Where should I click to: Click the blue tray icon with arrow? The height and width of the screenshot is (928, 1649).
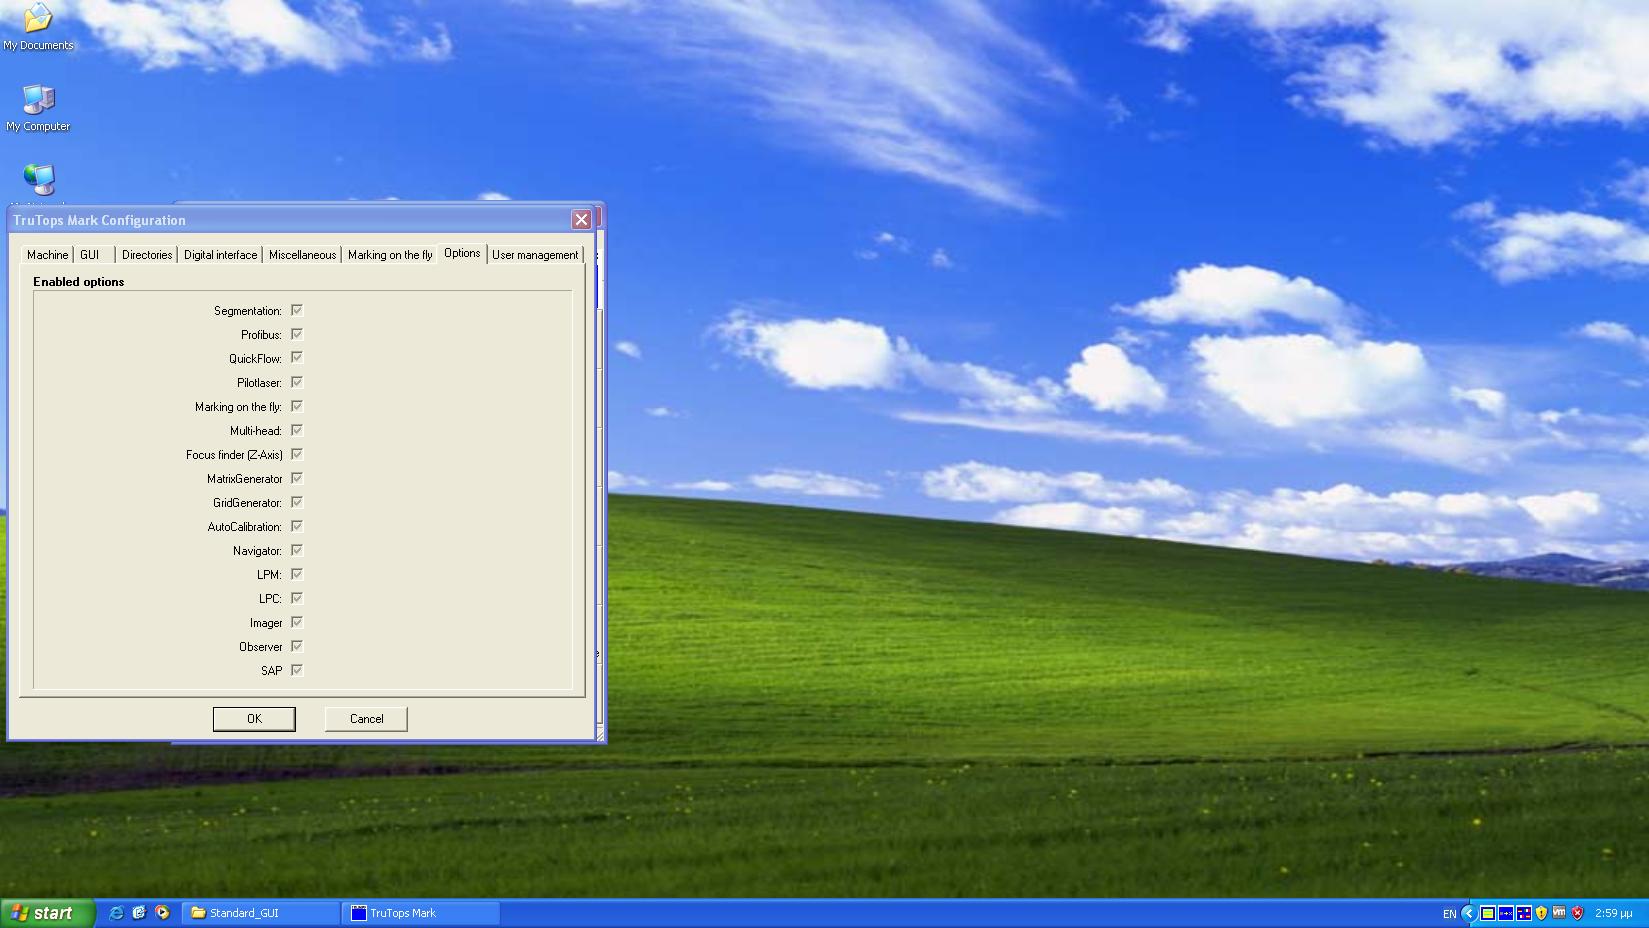(x=1506, y=913)
